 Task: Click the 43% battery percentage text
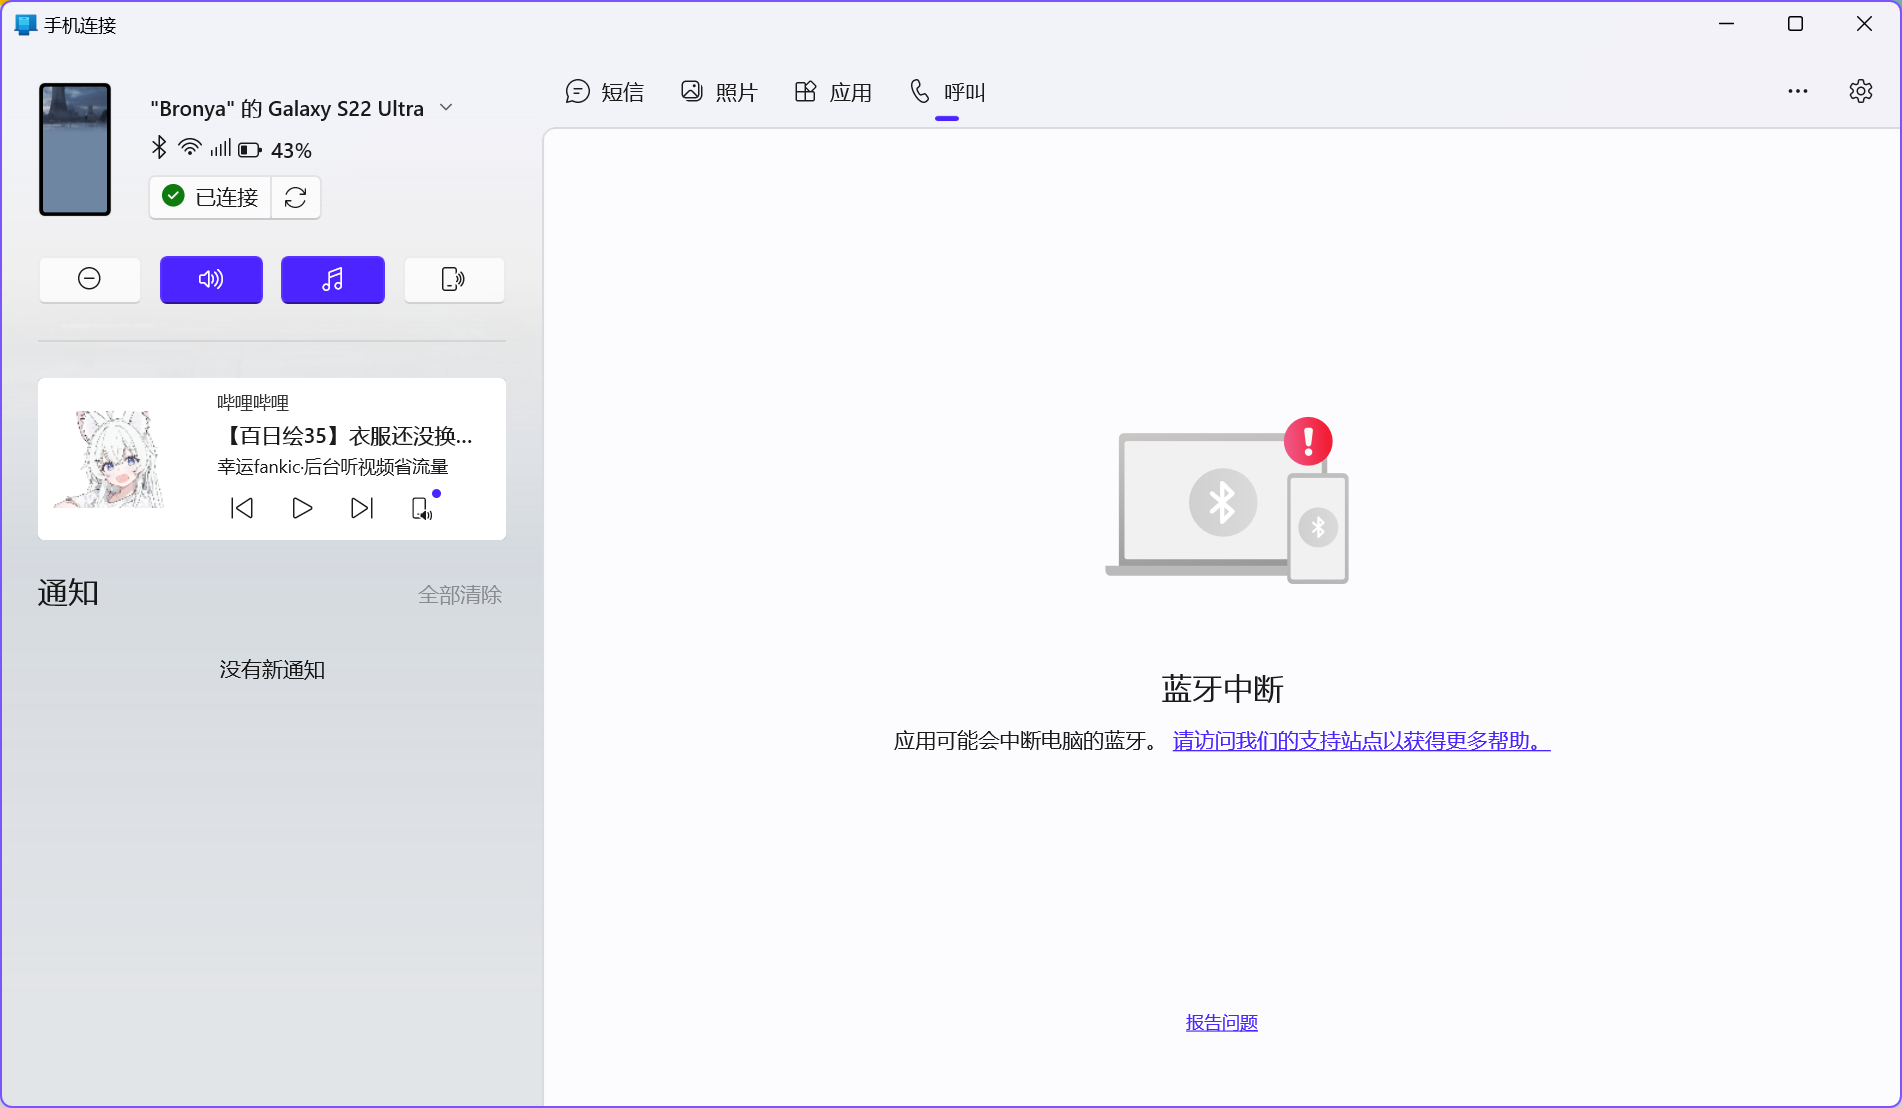coord(292,150)
